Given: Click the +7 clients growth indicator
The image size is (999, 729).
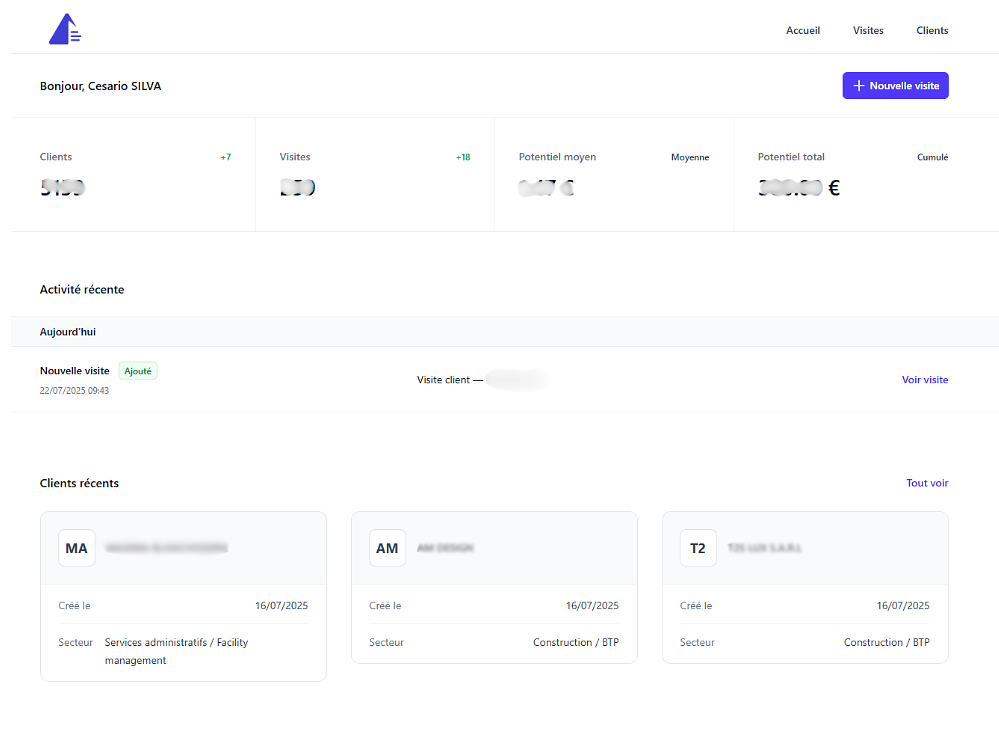Looking at the screenshot, I should (x=225, y=157).
